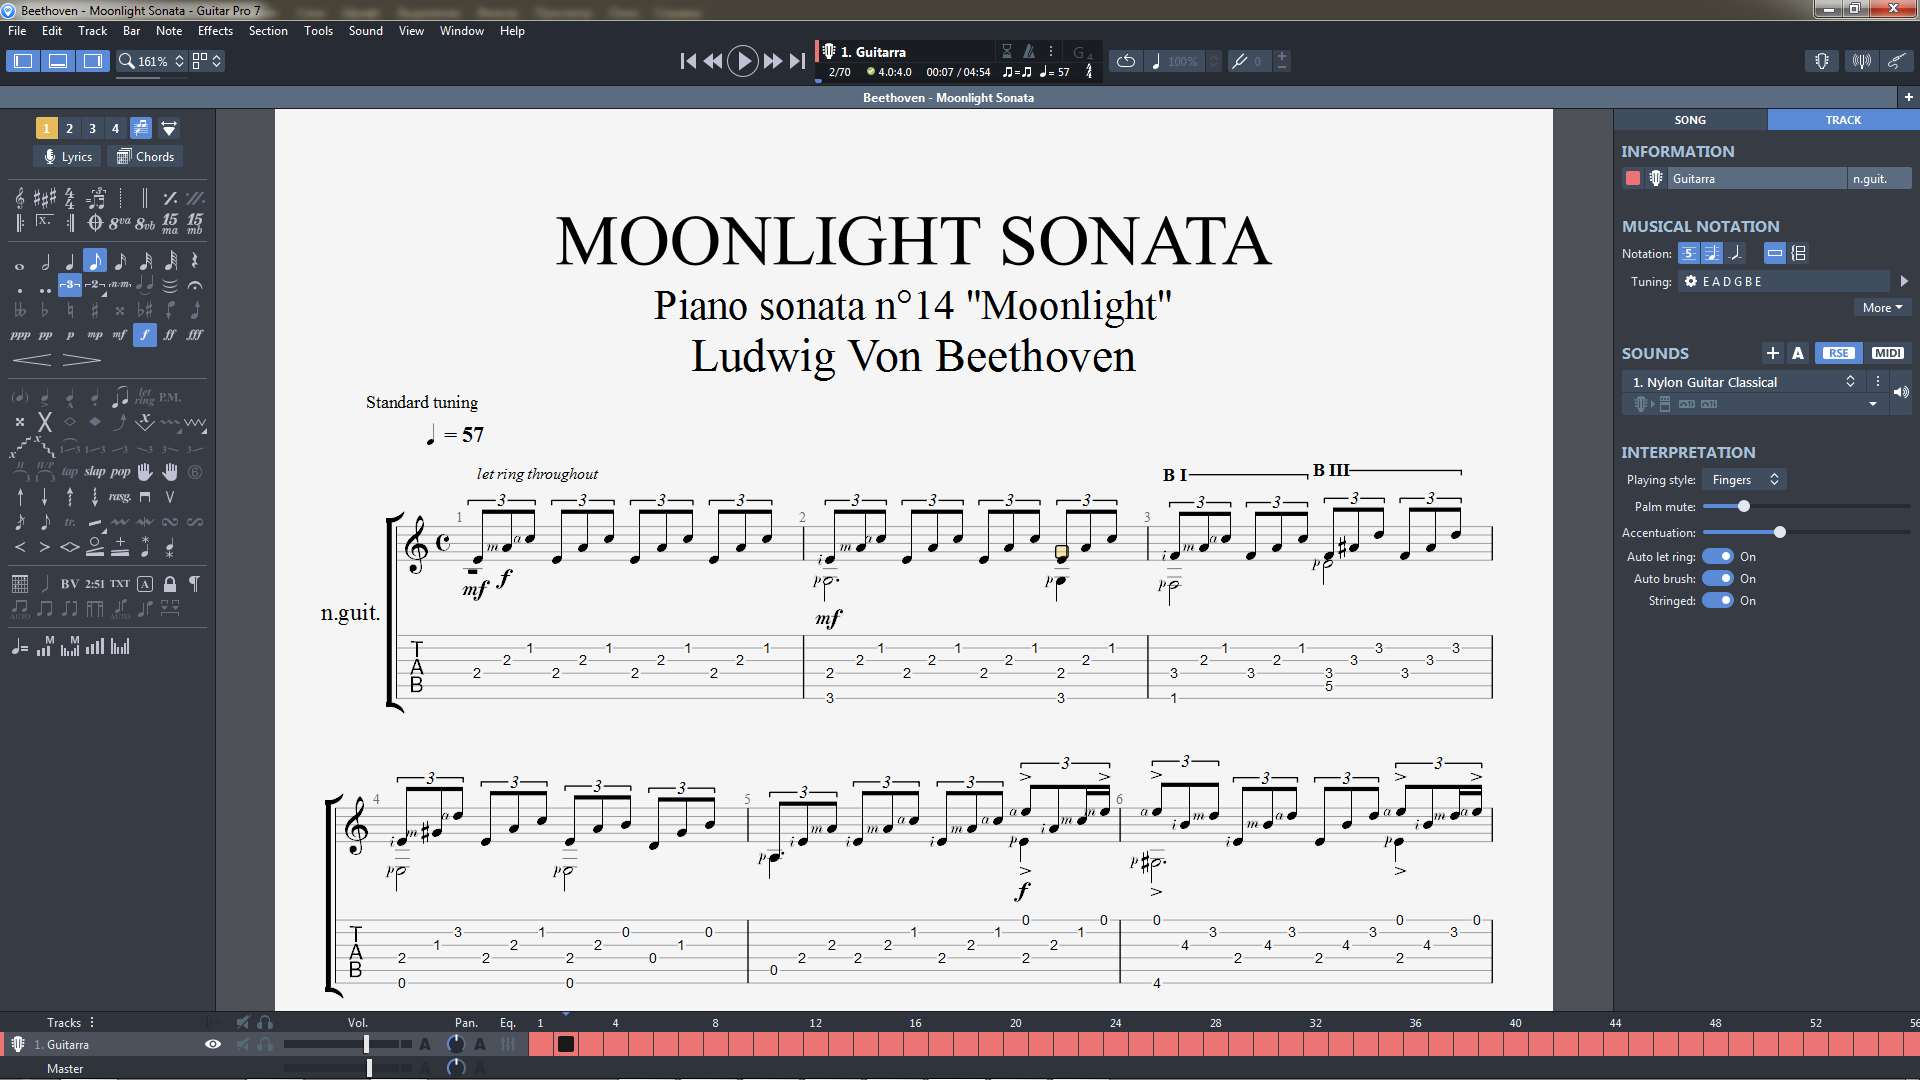Screen dimensions: 1920x1080
Task: Expand the tuning arrow on right
Action: click(x=1904, y=282)
